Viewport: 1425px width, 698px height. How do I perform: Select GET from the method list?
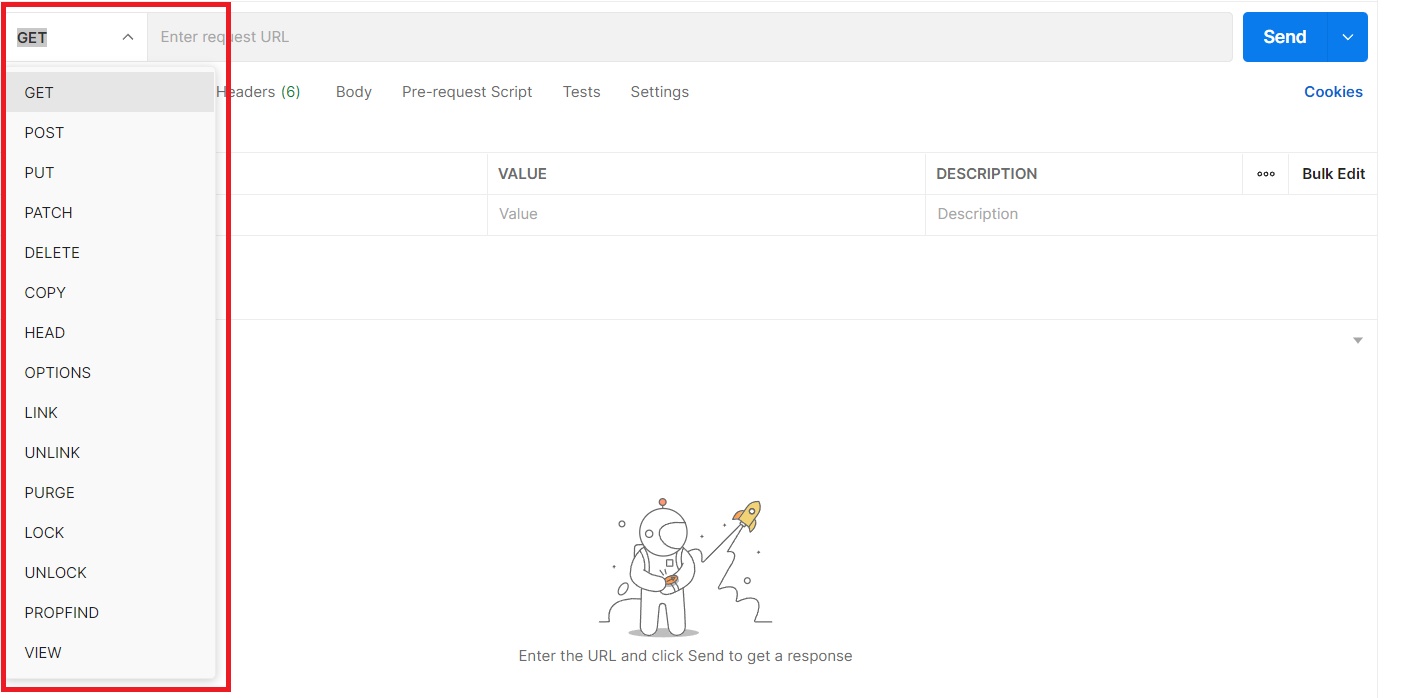pyautogui.click(x=111, y=92)
